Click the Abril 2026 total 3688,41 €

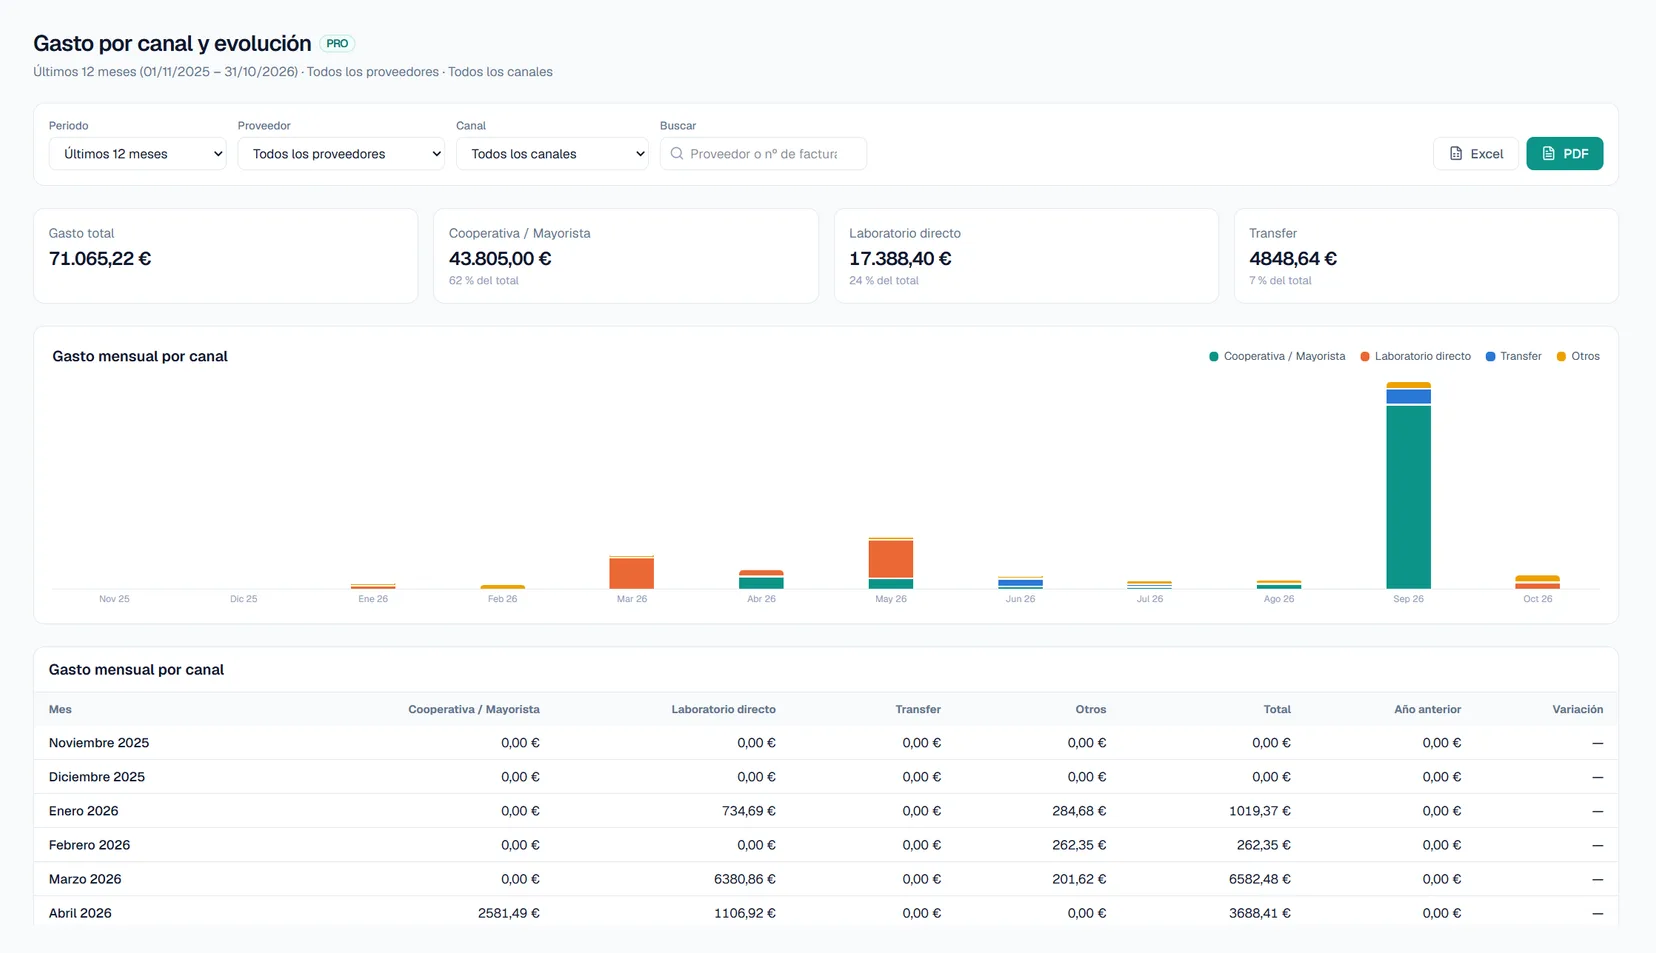(x=1260, y=913)
